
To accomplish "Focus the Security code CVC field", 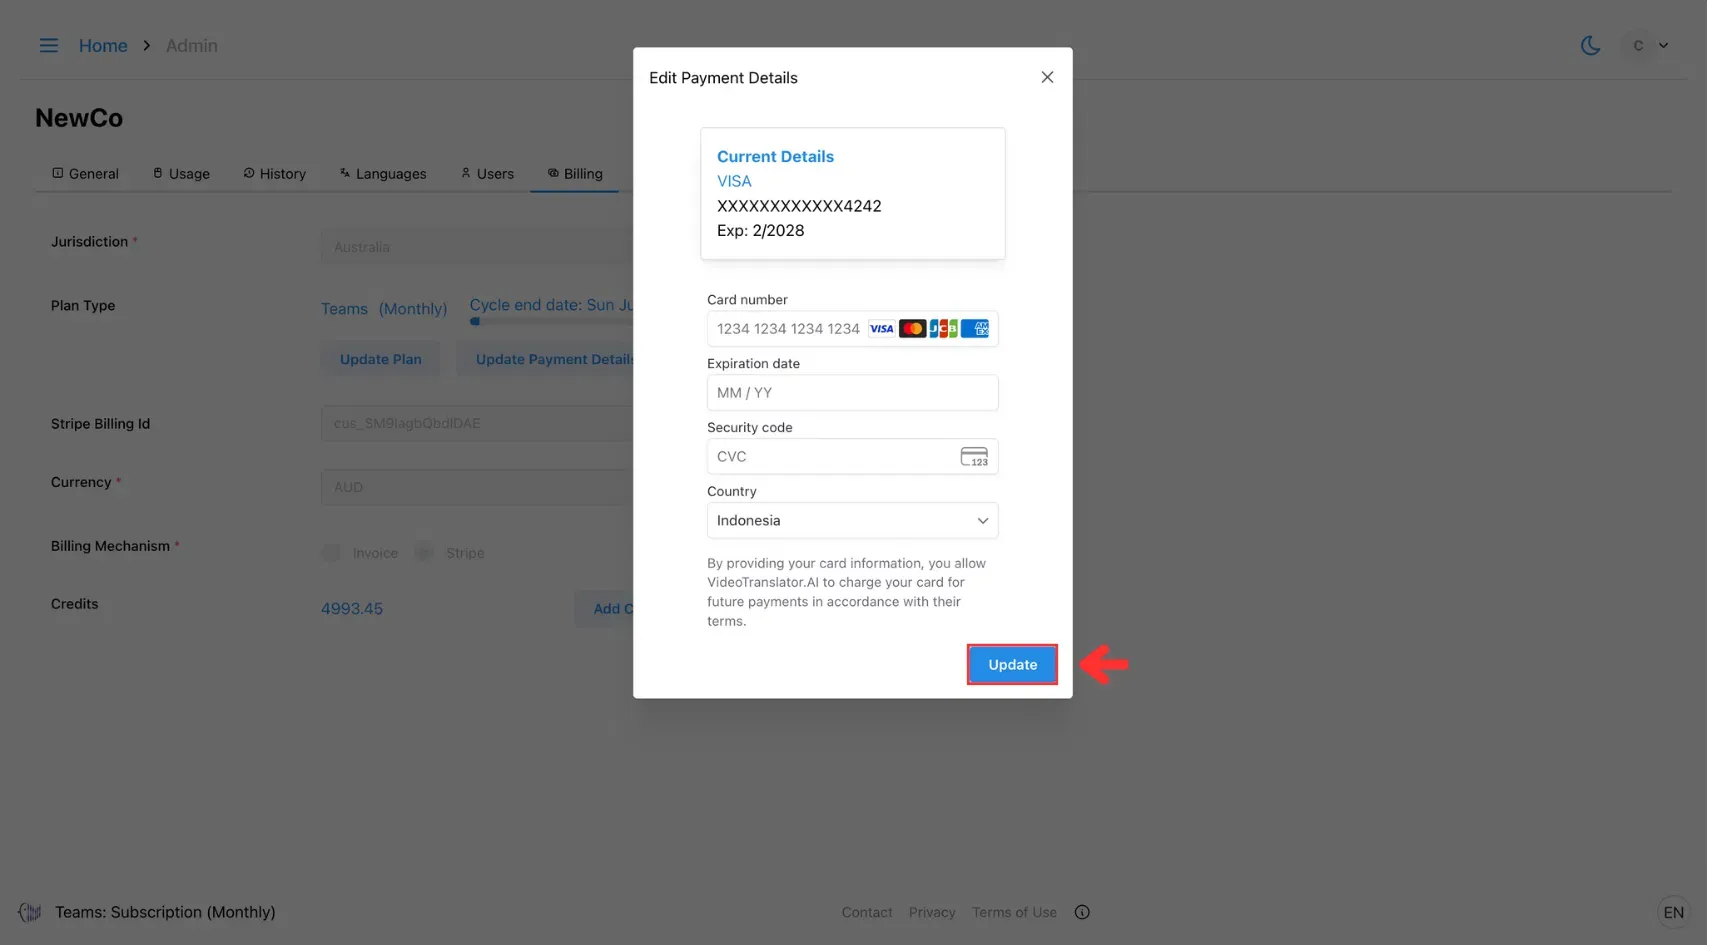I will 852,456.
